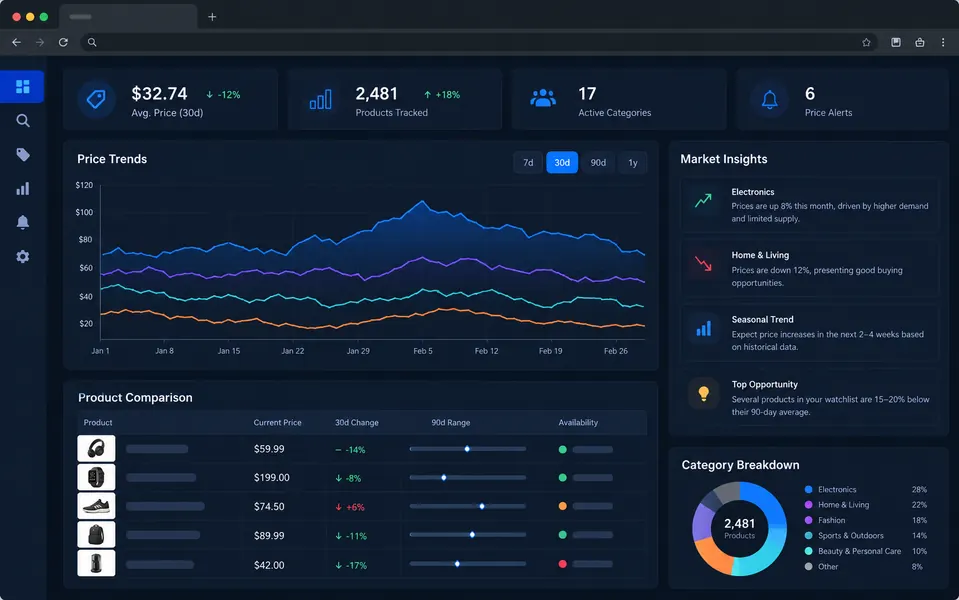Click the bar chart icon on Products Tracked card
This screenshot has height=600, width=959.
[320, 99]
